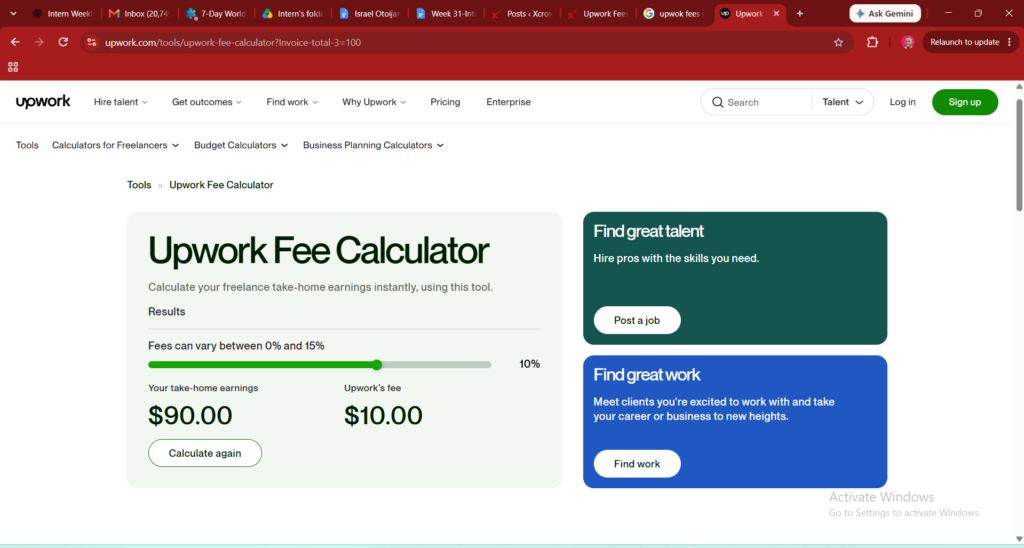The image size is (1024, 548).
Task: Click the Post a job button
Action: pos(637,320)
